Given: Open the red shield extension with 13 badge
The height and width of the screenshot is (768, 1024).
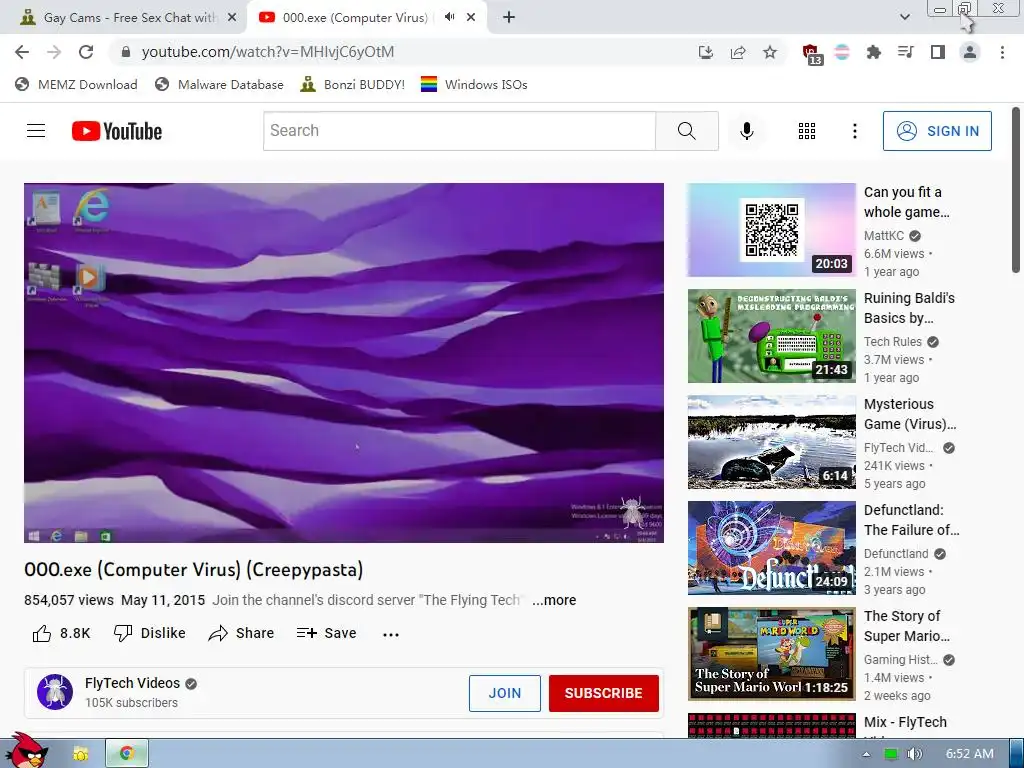Looking at the screenshot, I should point(811,53).
